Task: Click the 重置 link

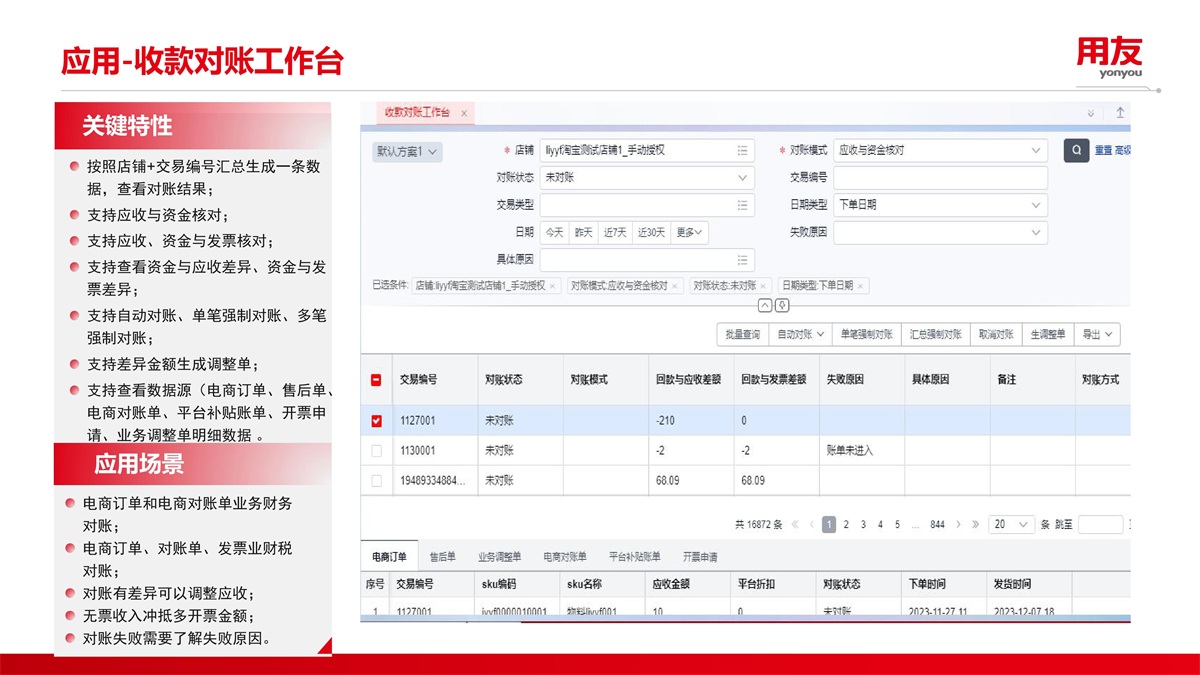Action: pos(1103,151)
